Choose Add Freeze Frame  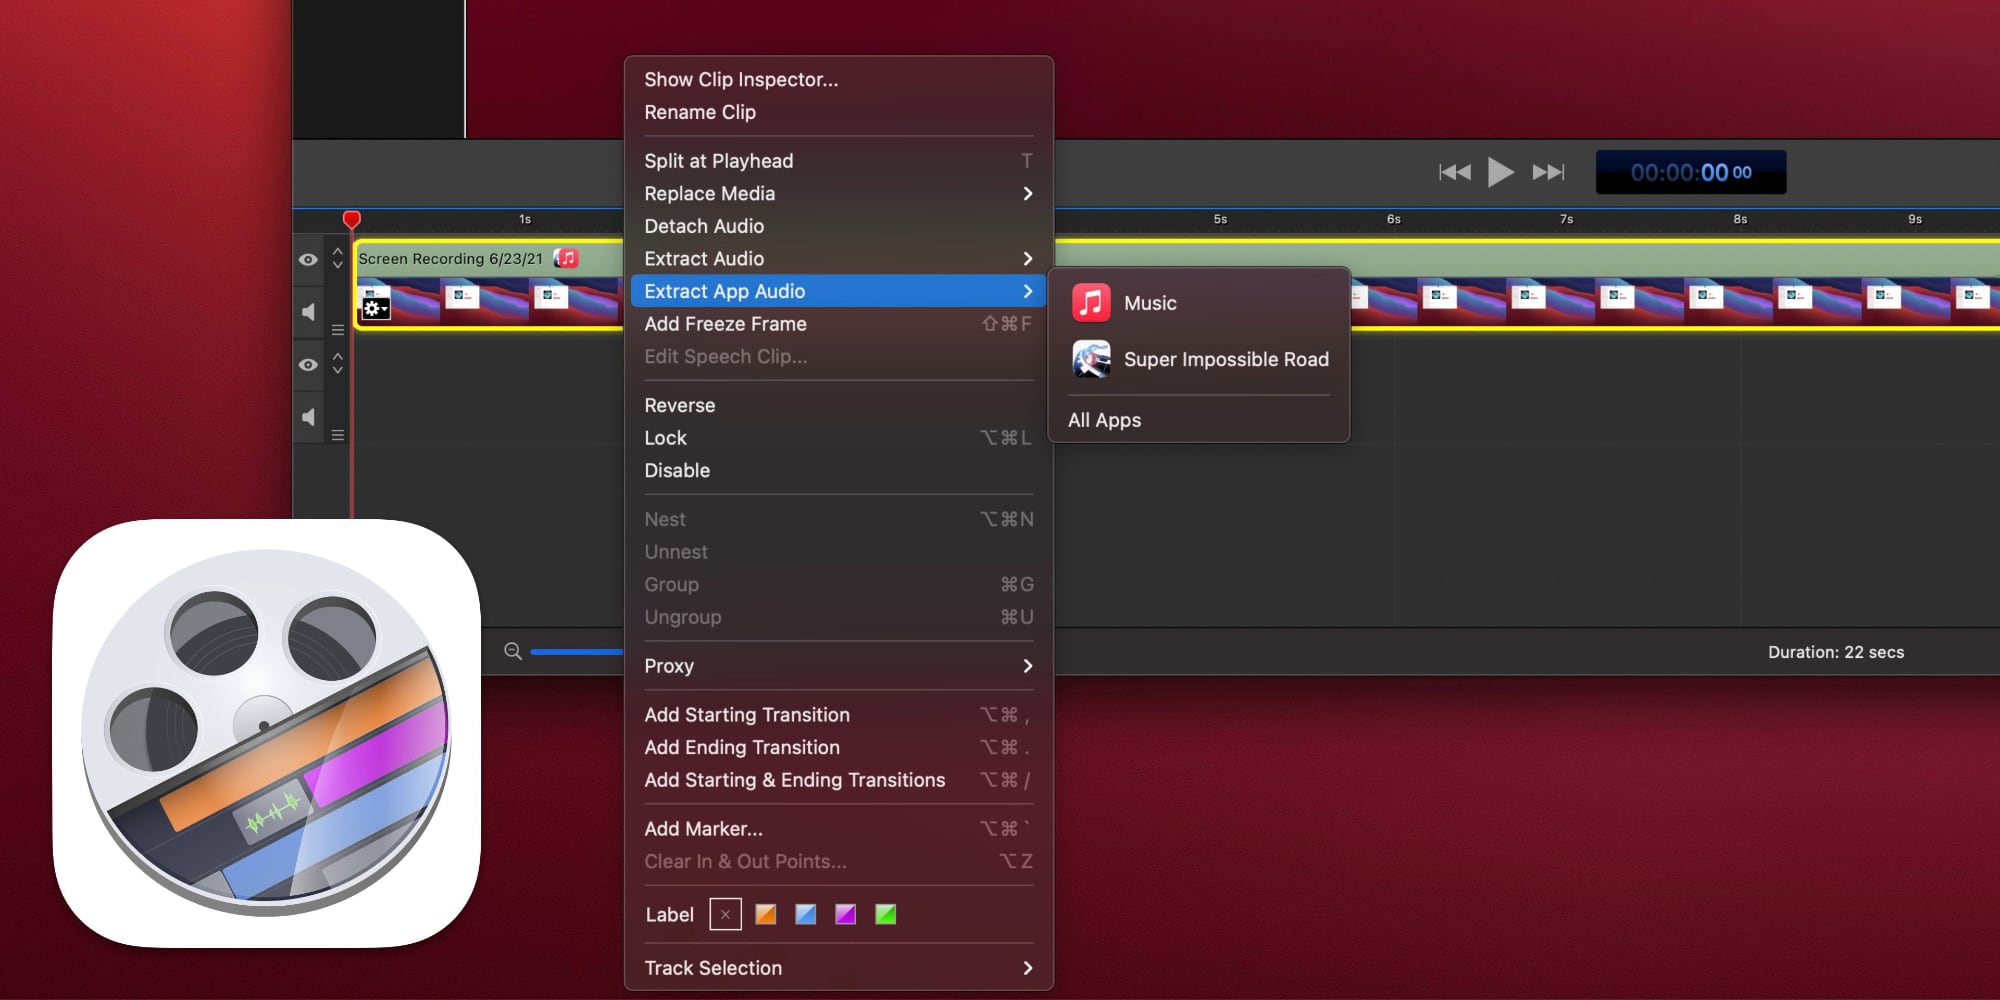(x=726, y=323)
